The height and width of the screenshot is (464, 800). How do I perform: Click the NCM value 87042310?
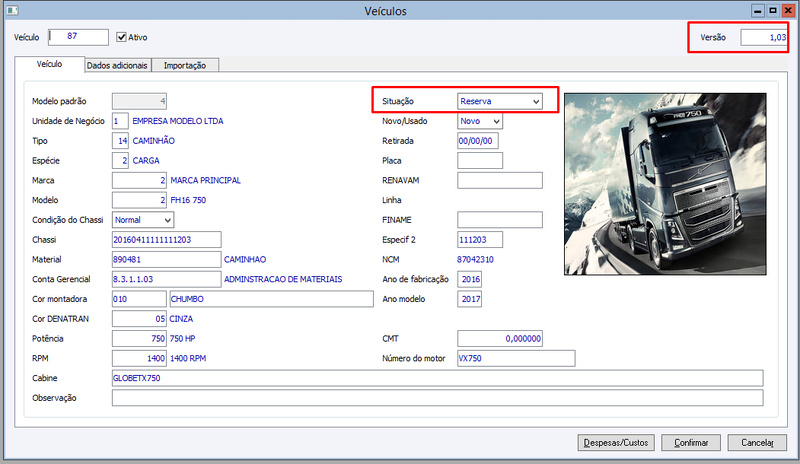click(x=475, y=259)
